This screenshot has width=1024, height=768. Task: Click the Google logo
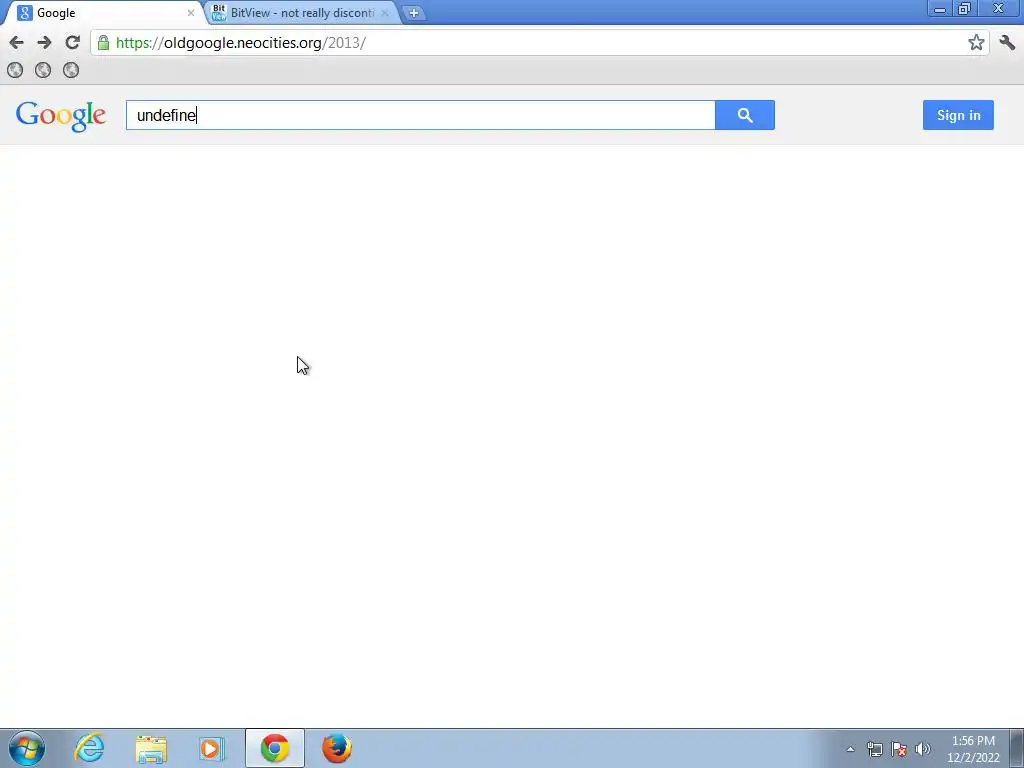(61, 116)
